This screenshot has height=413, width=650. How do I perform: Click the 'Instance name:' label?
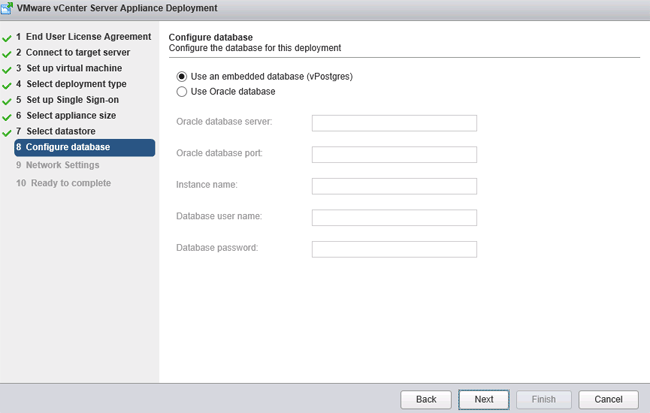pyautogui.click(x=207, y=185)
